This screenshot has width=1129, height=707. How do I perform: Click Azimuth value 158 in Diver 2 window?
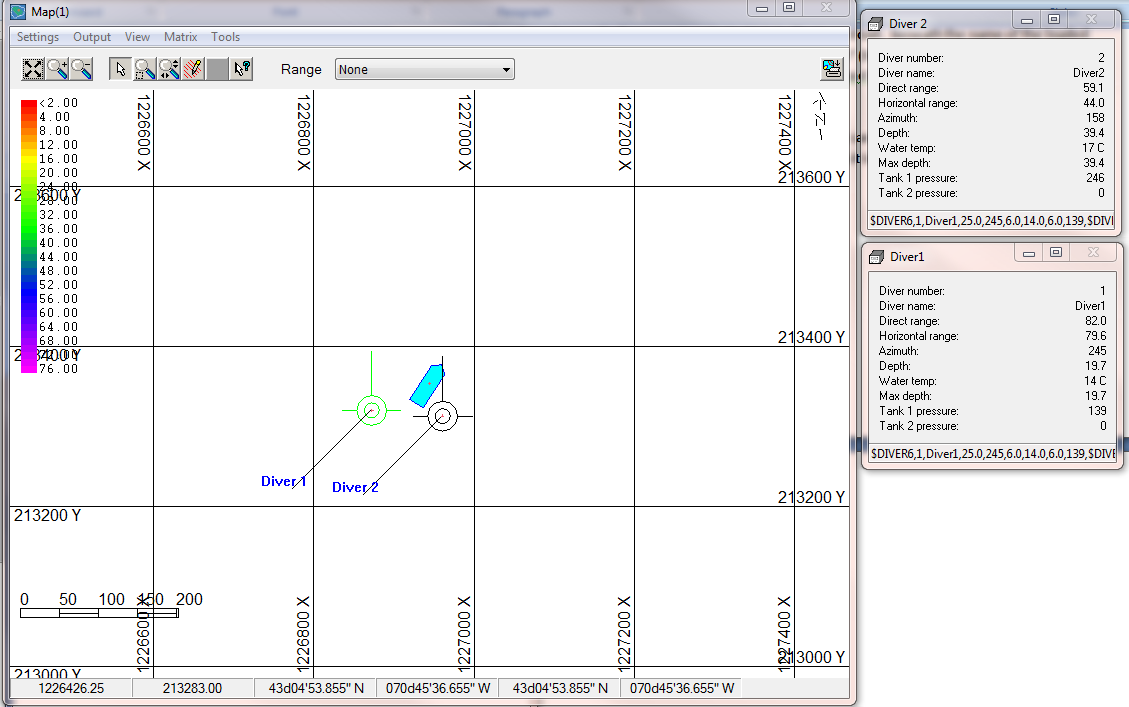1095,118
